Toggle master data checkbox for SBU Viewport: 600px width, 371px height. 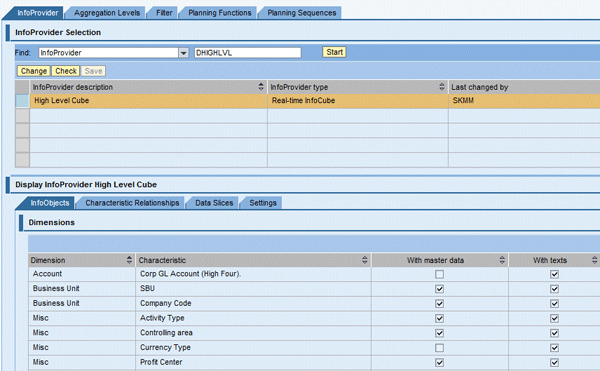point(439,289)
